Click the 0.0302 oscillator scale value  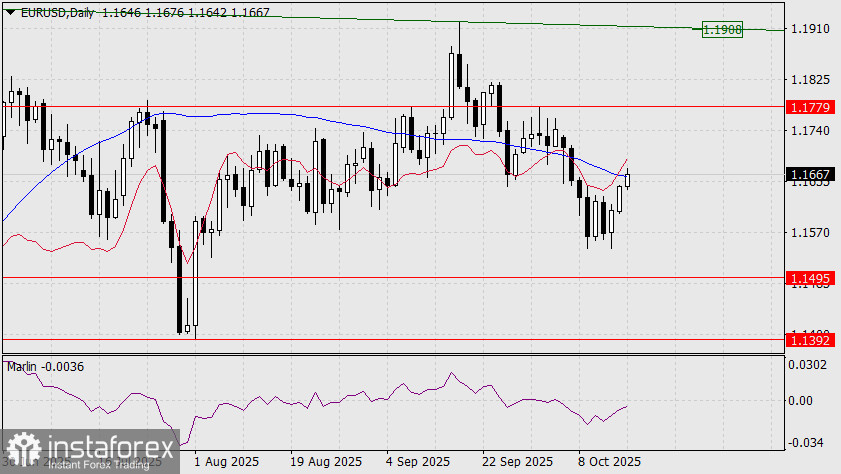pyautogui.click(x=807, y=365)
